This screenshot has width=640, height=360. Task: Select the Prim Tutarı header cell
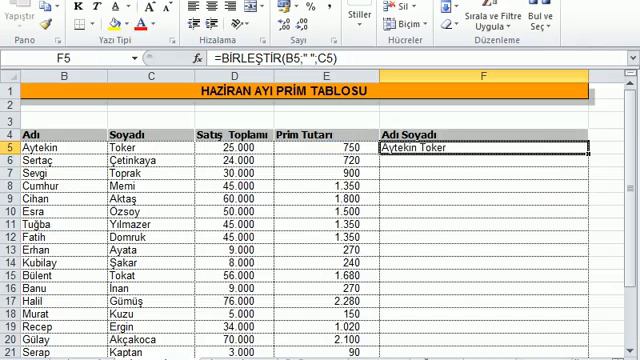click(x=327, y=135)
